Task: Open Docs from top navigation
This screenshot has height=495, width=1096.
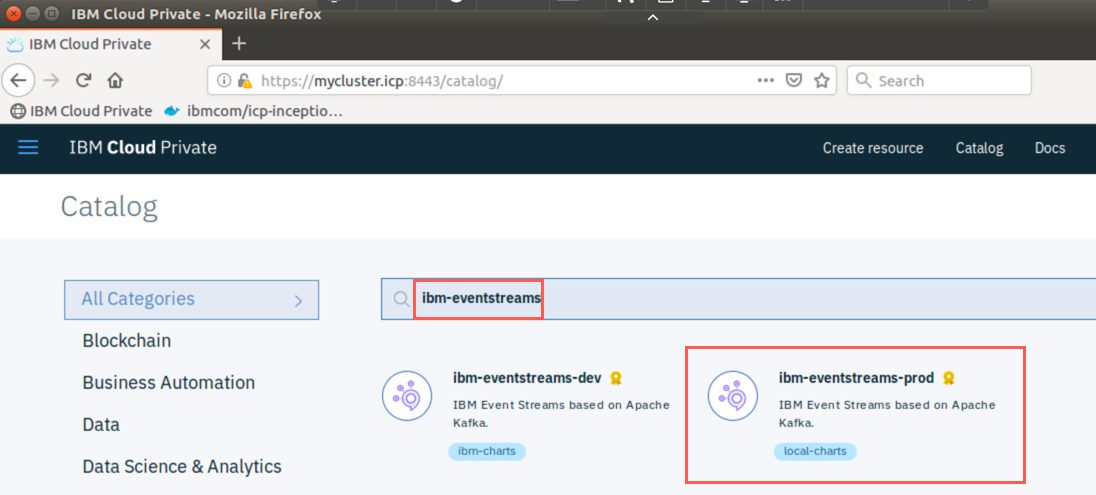Action: coord(1050,148)
